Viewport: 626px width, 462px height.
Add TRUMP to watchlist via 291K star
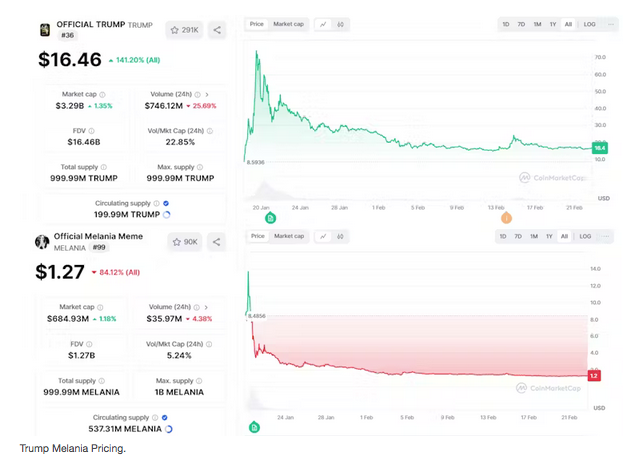(184, 30)
